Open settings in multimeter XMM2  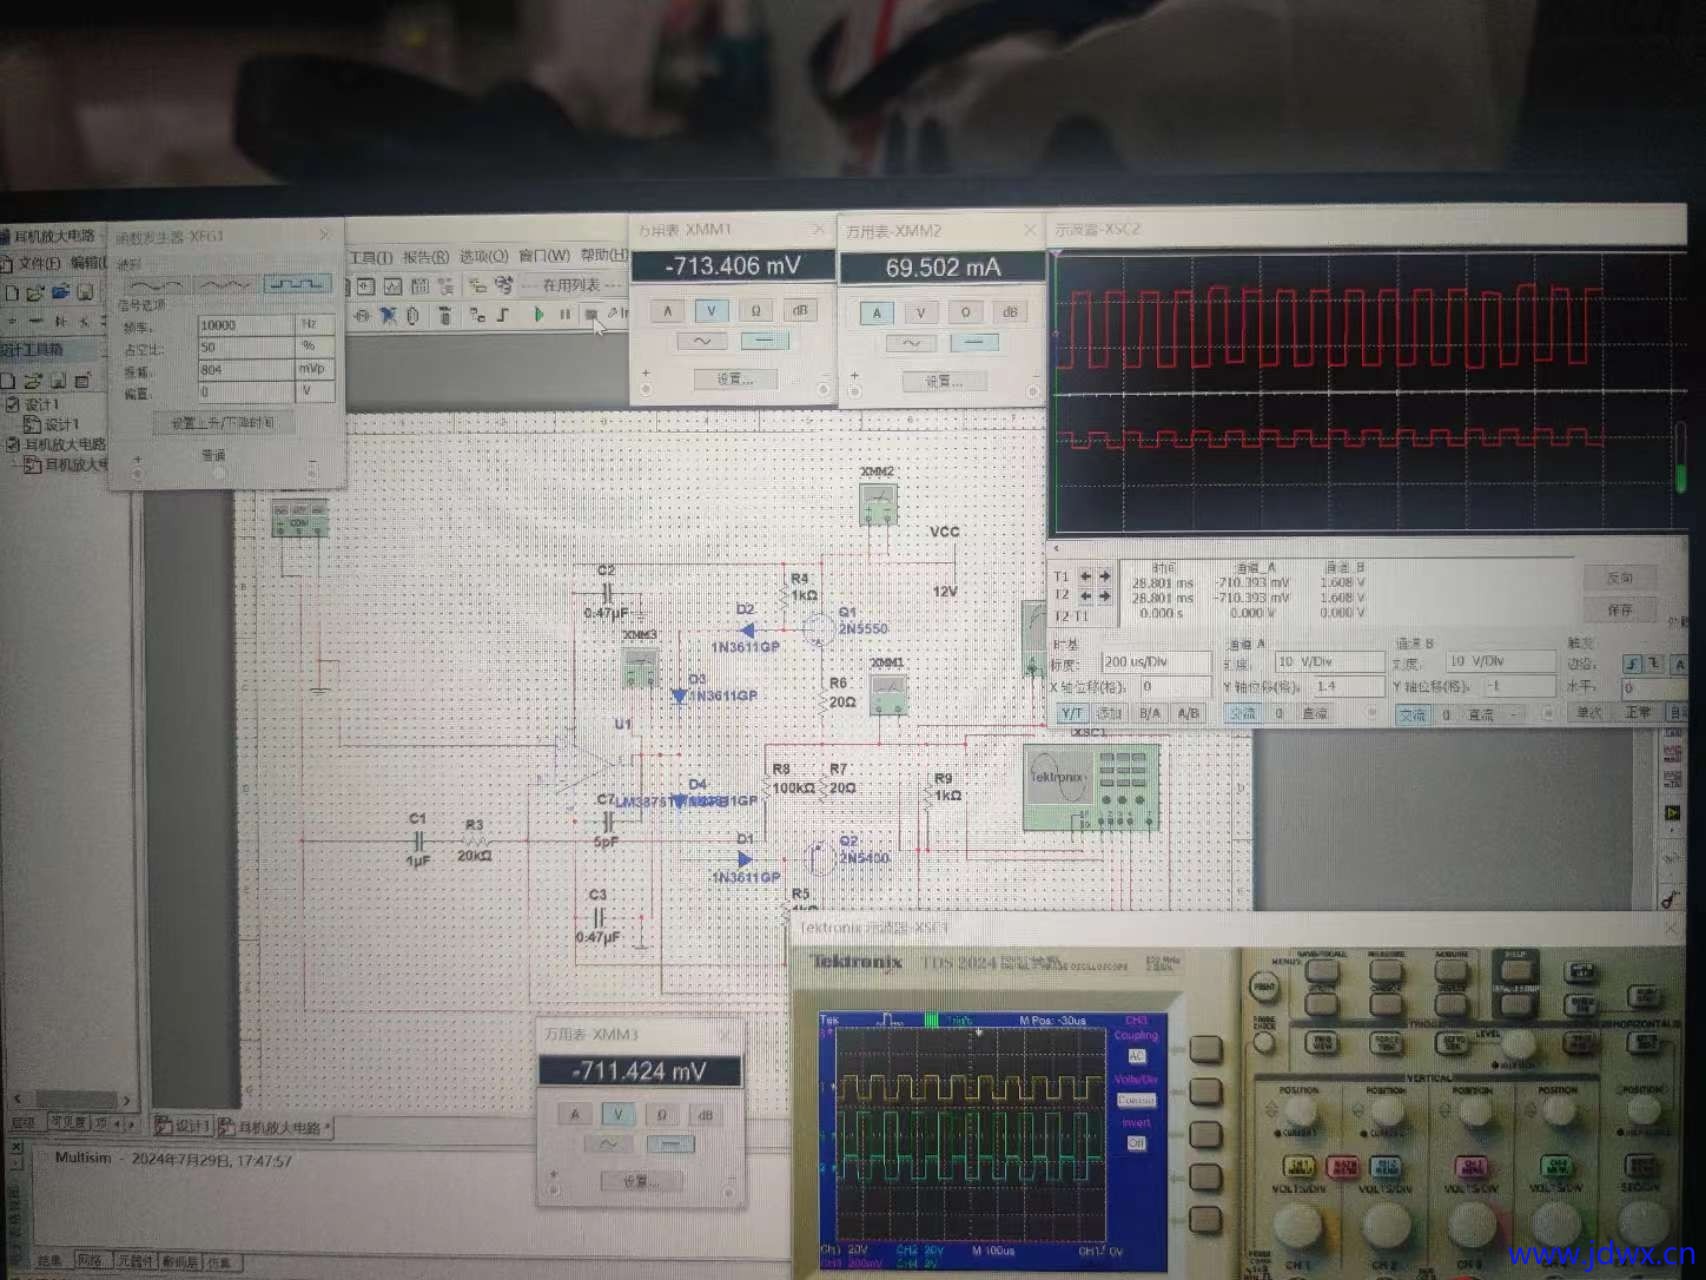(943, 381)
